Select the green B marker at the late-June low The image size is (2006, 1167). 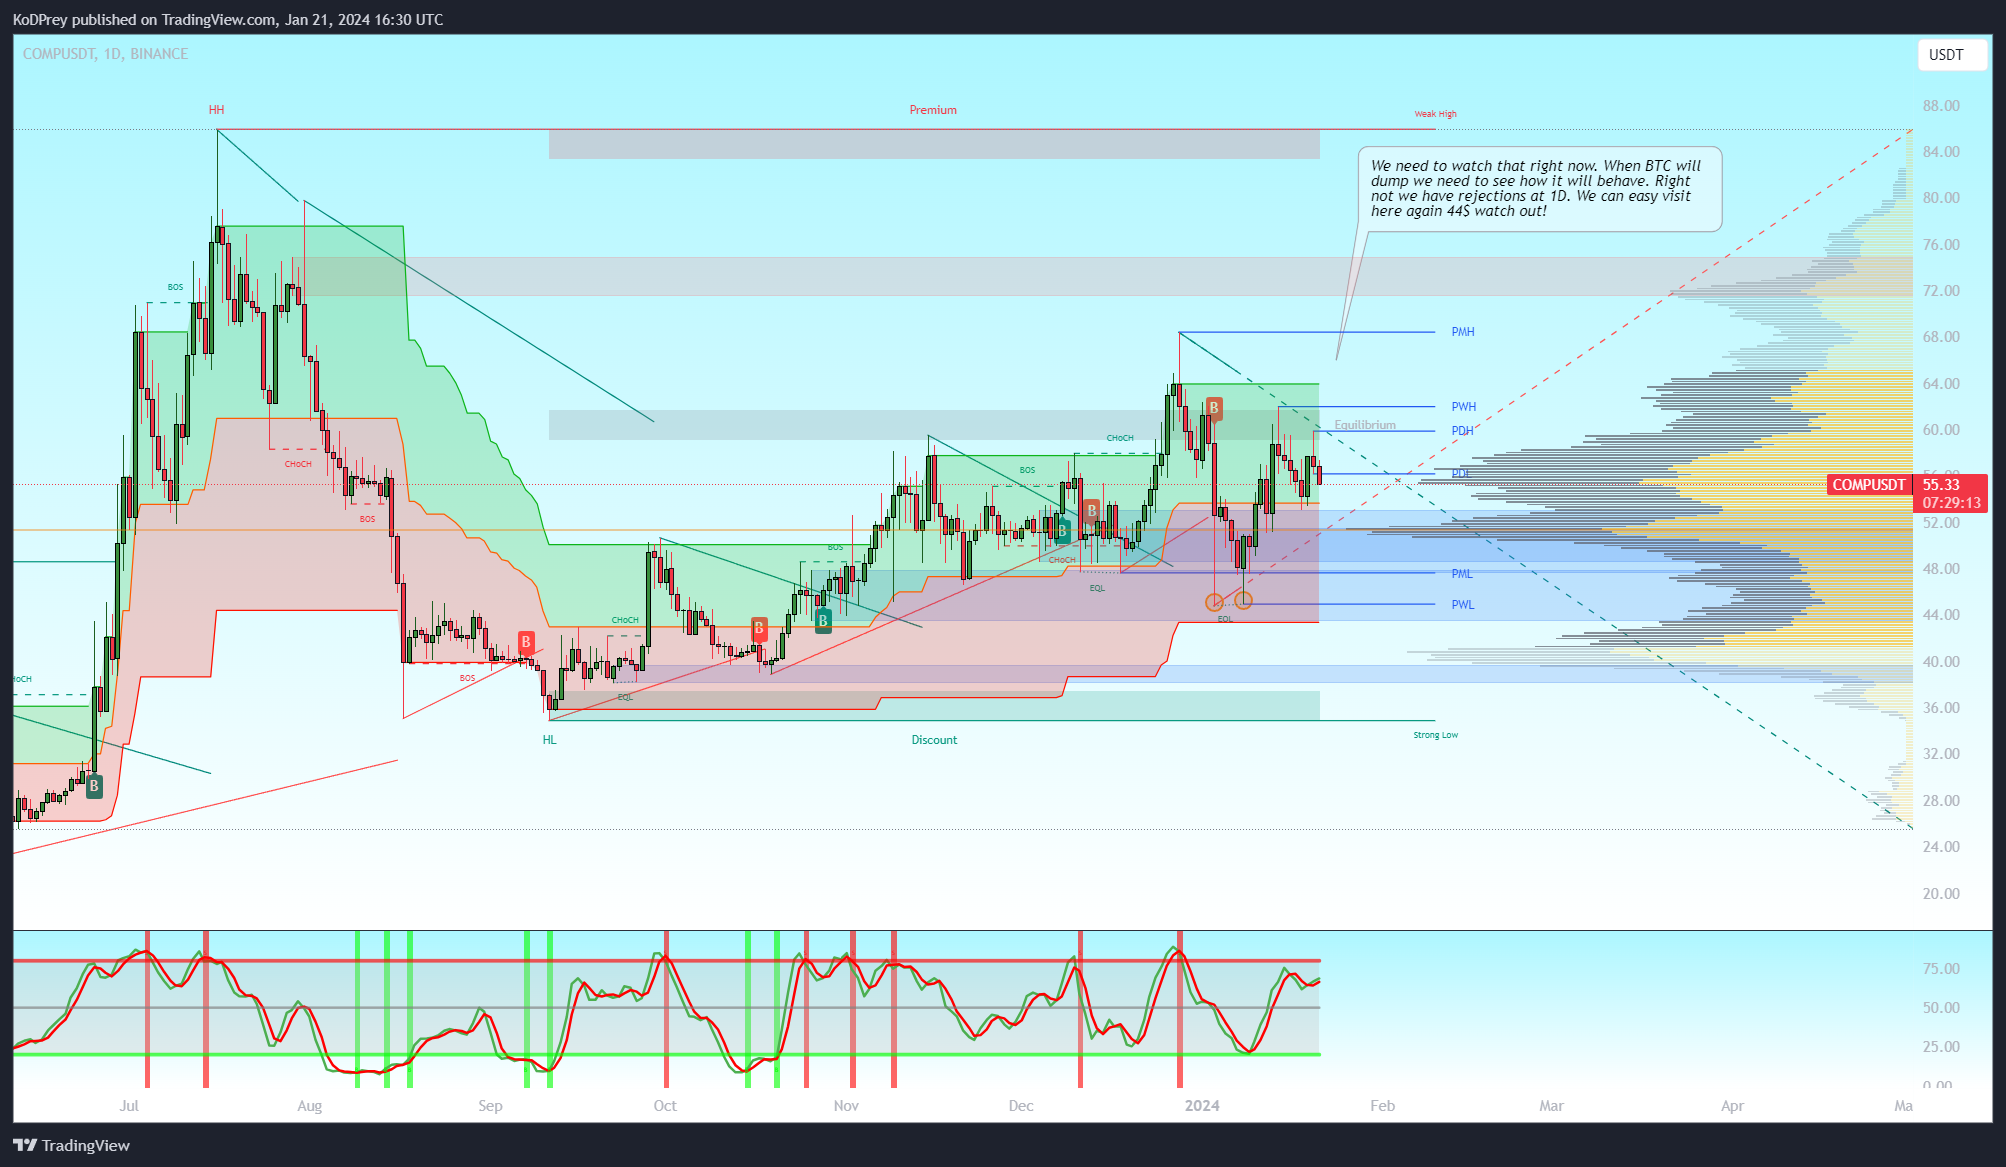(x=94, y=786)
